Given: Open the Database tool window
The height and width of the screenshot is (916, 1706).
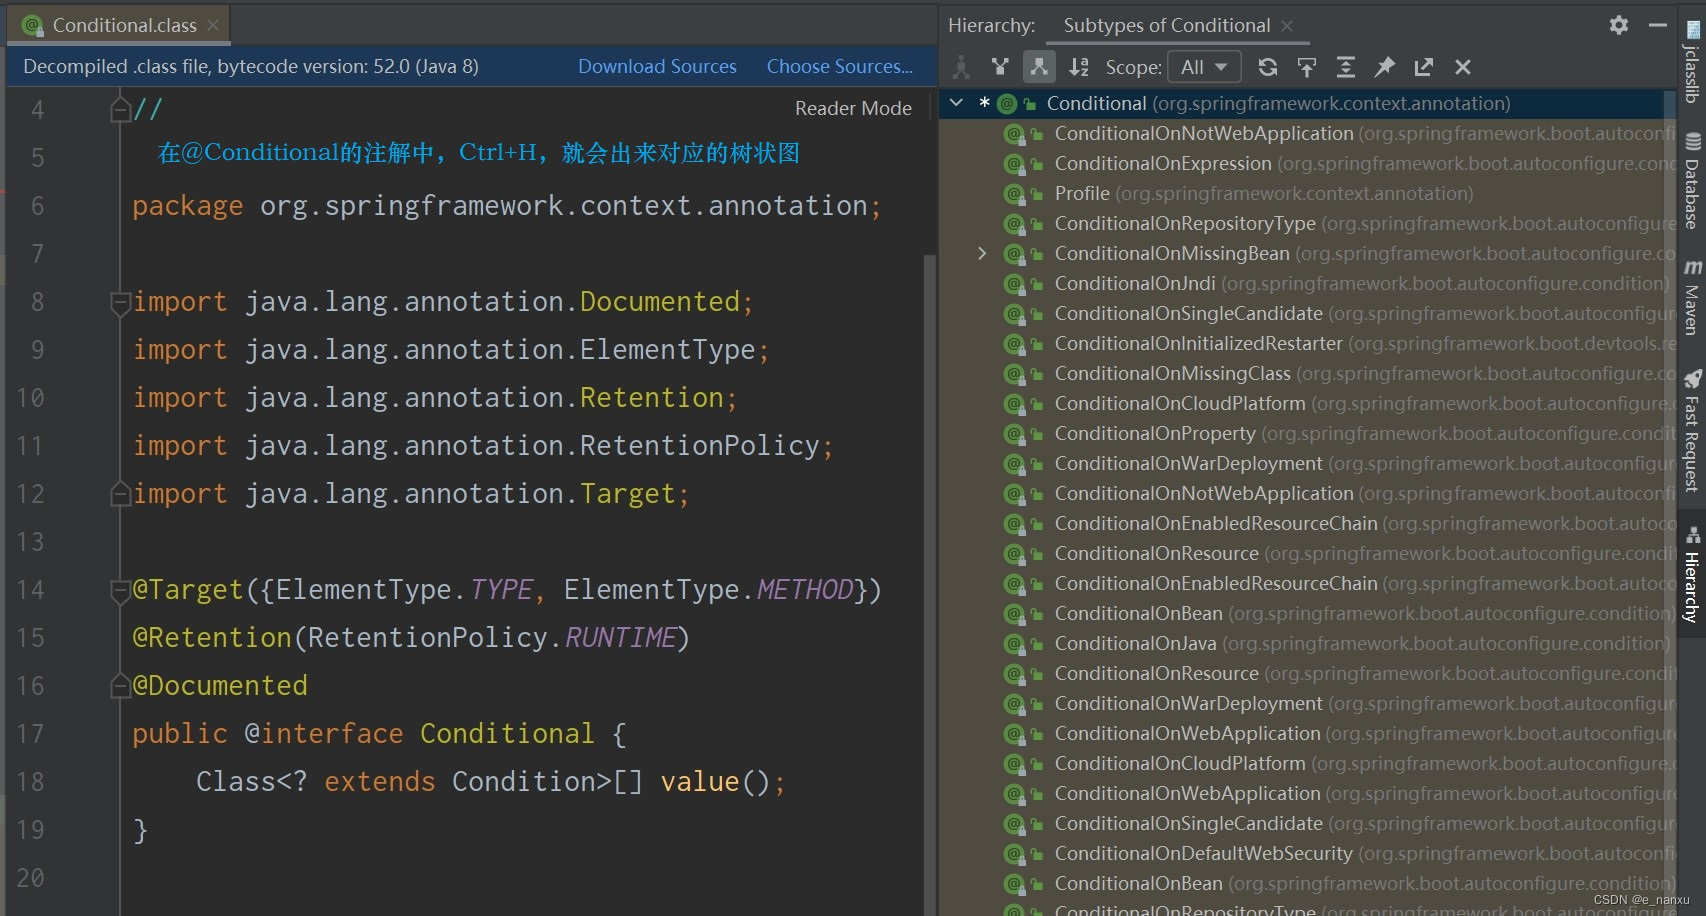Looking at the screenshot, I should pos(1692,182).
